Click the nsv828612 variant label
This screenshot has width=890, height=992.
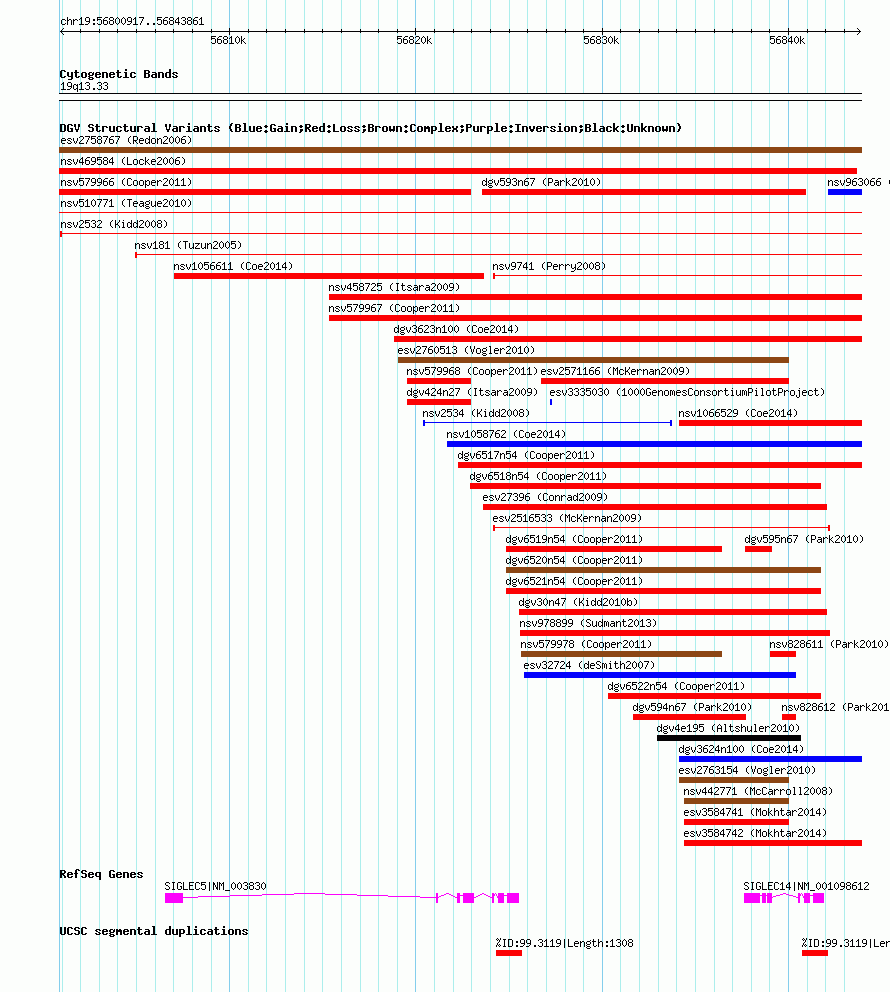pyautogui.click(x=836, y=707)
